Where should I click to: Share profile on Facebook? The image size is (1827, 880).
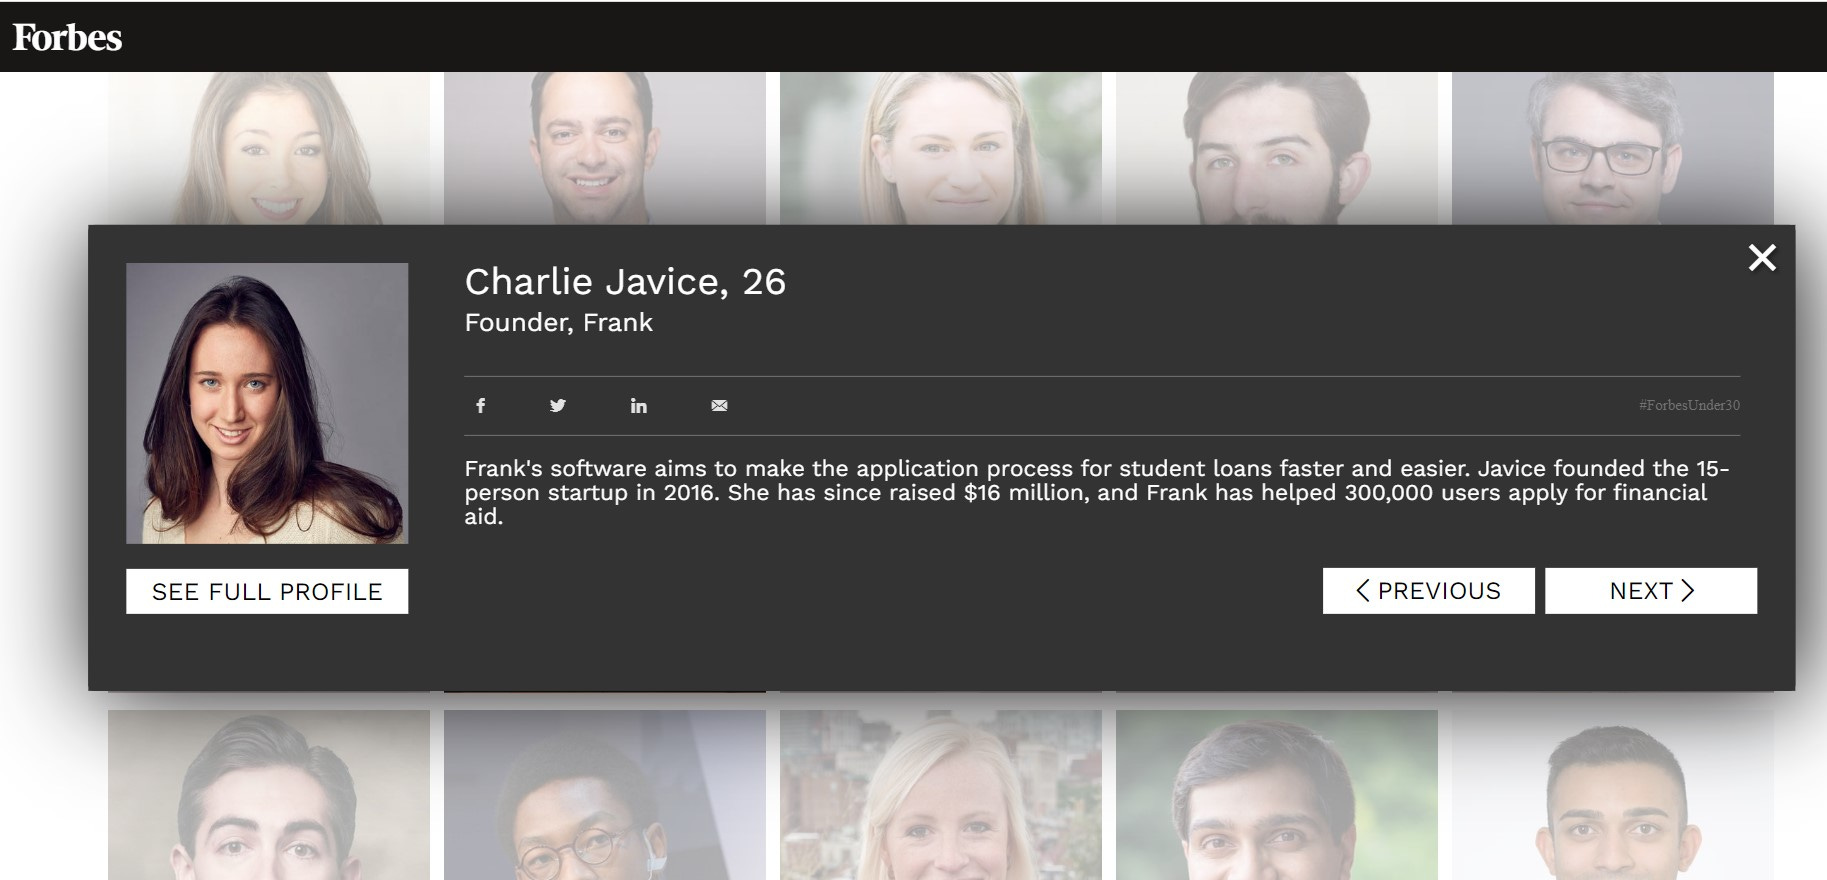481,405
